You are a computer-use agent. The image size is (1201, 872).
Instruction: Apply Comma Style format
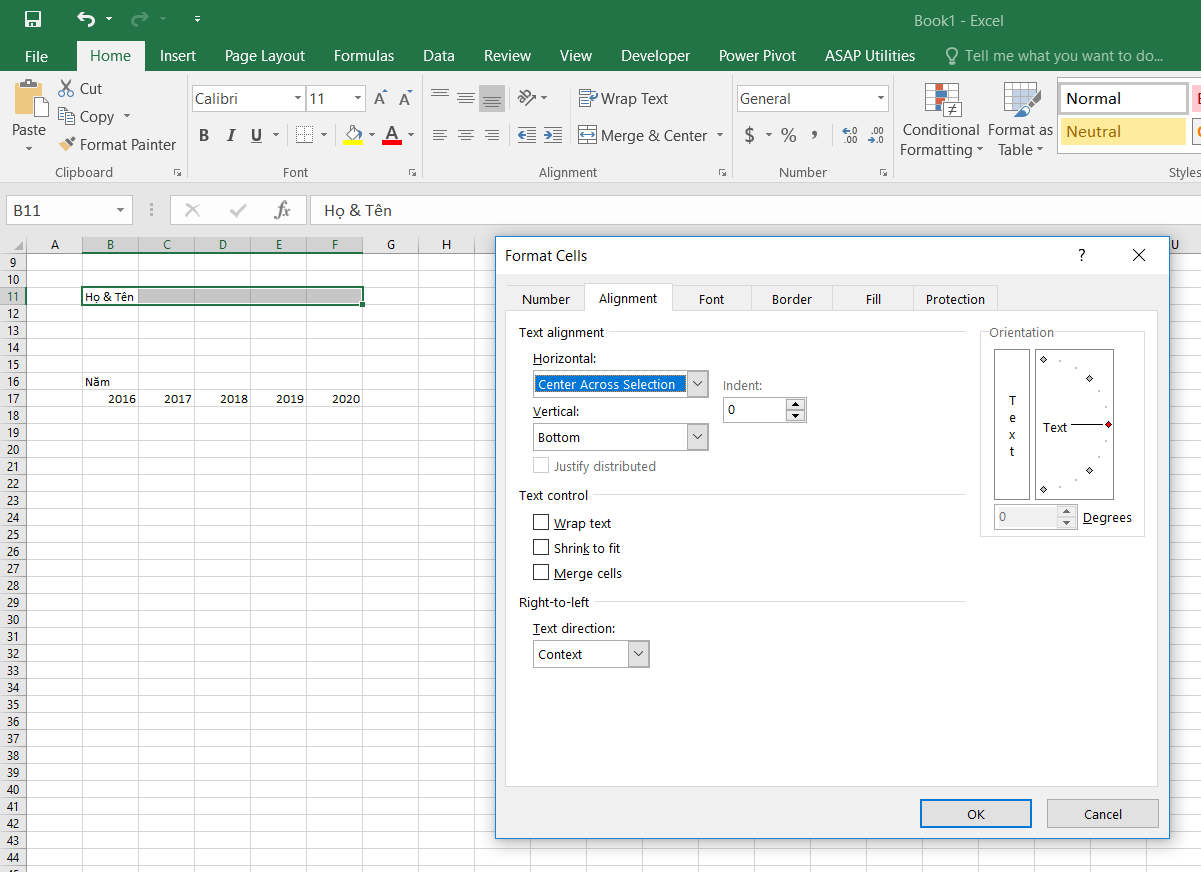(815, 135)
